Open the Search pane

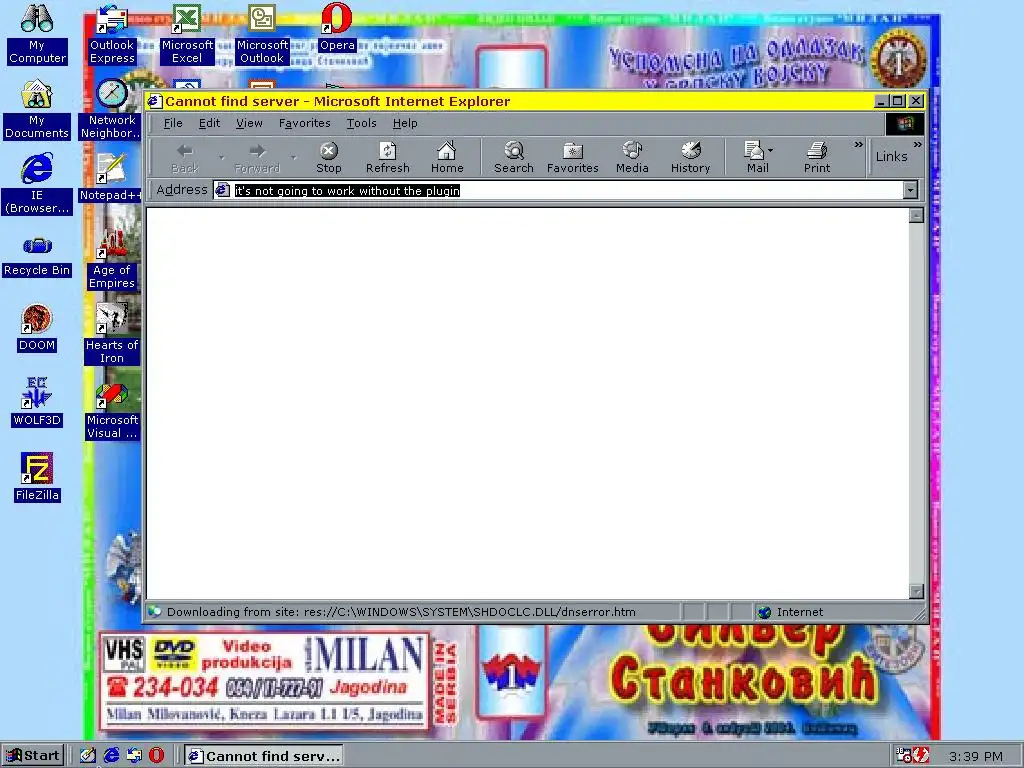pyautogui.click(x=514, y=157)
